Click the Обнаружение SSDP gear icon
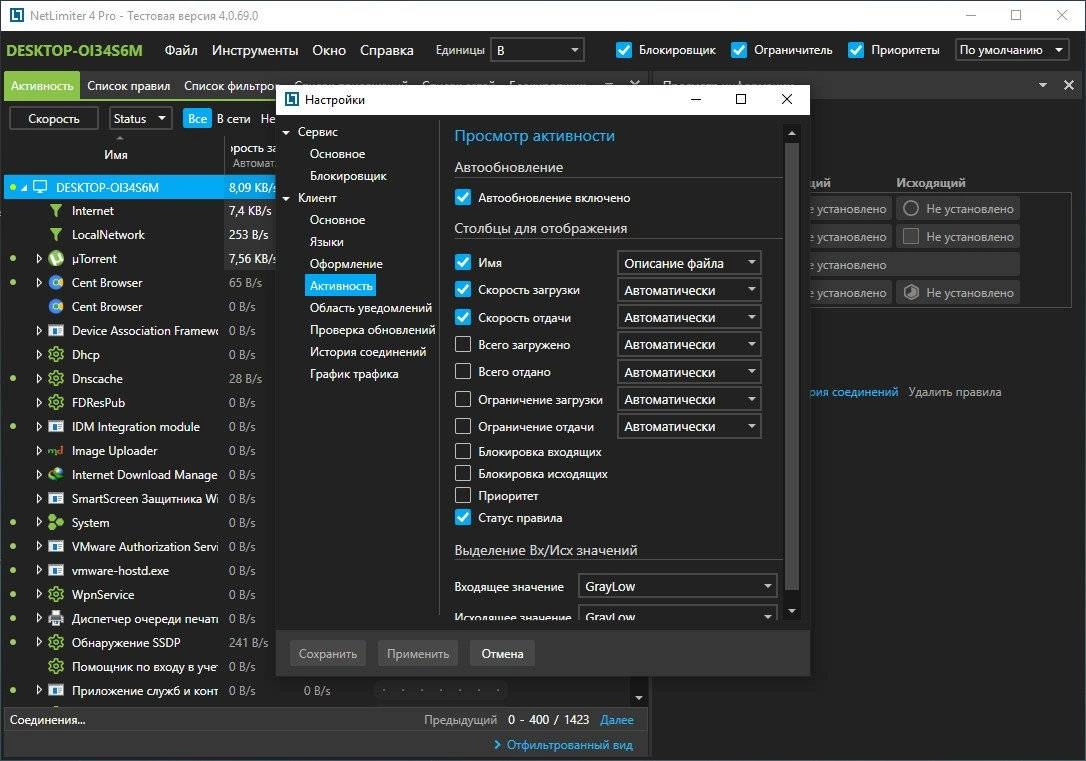The image size is (1086, 761). pyautogui.click(x=56, y=643)
